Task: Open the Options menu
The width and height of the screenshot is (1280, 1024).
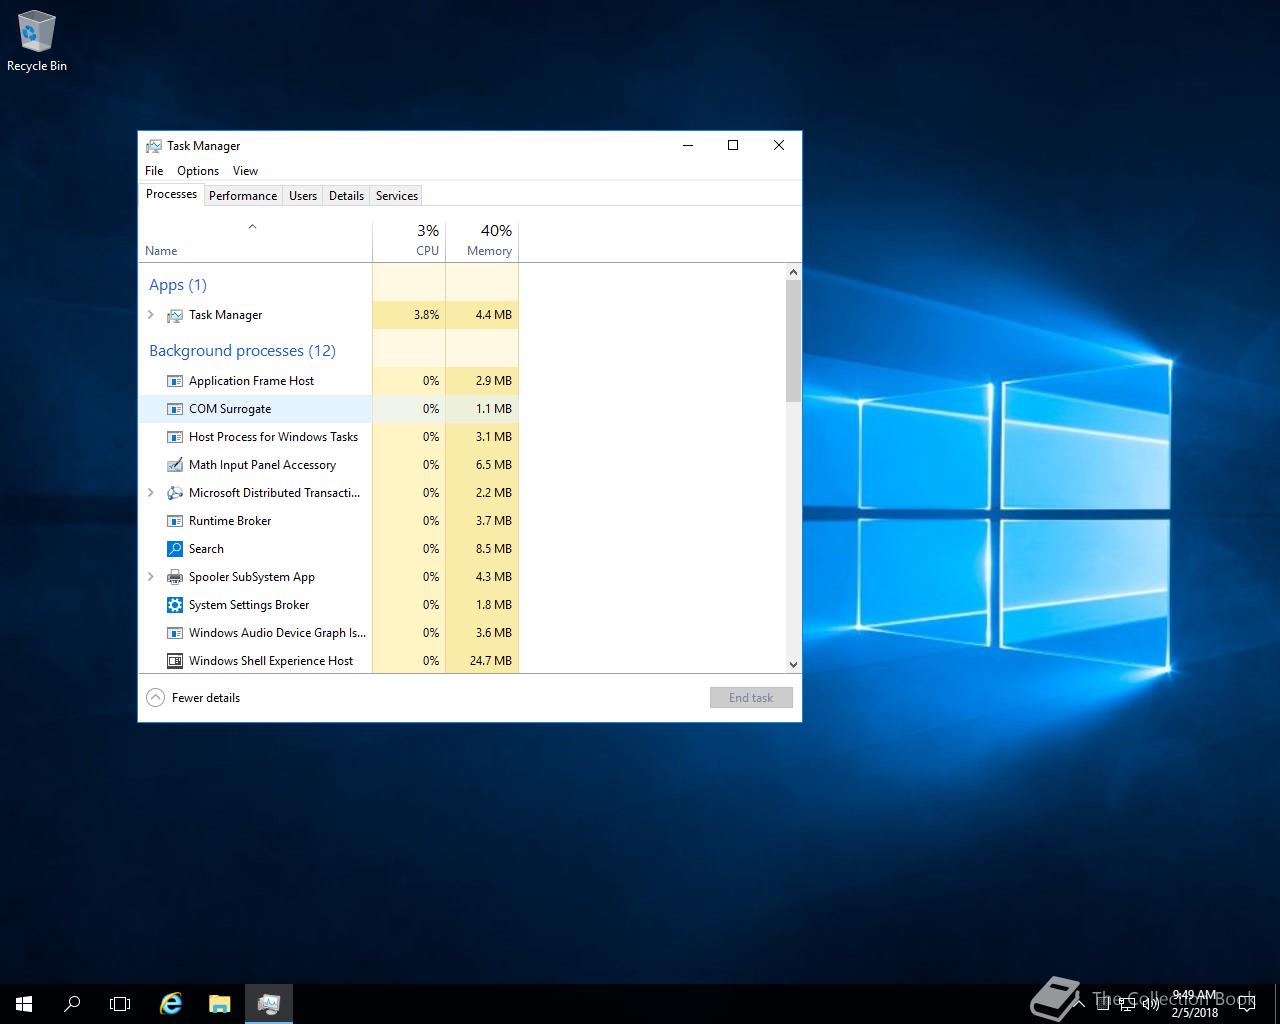Action: 198,171
